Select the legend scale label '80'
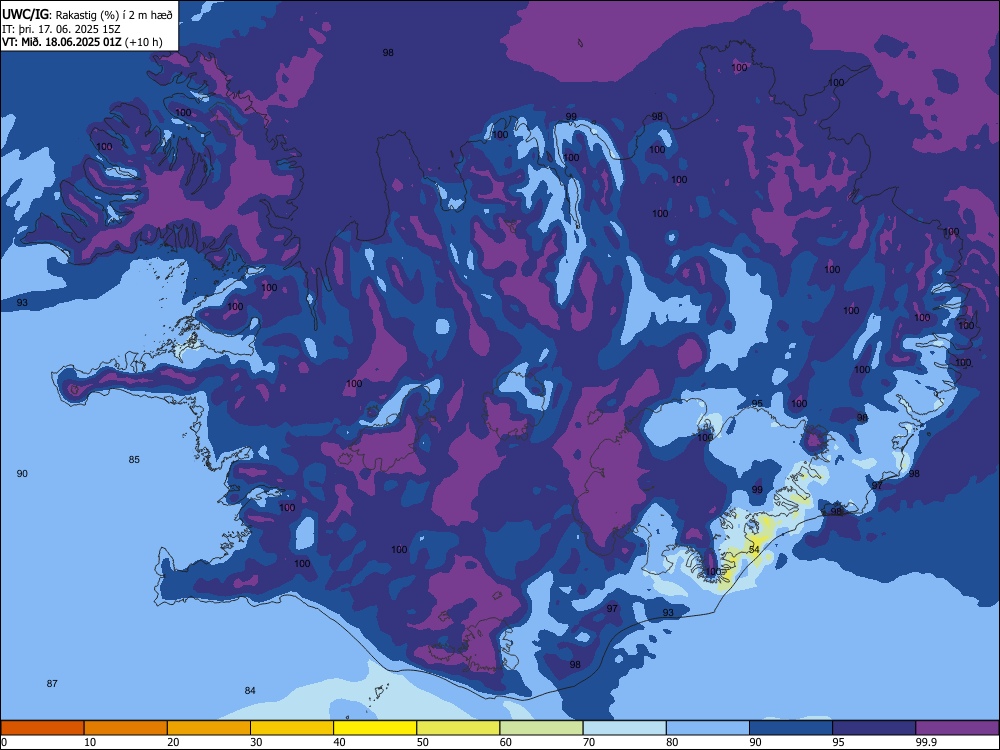1000x750 pixels. pos(673,742)
